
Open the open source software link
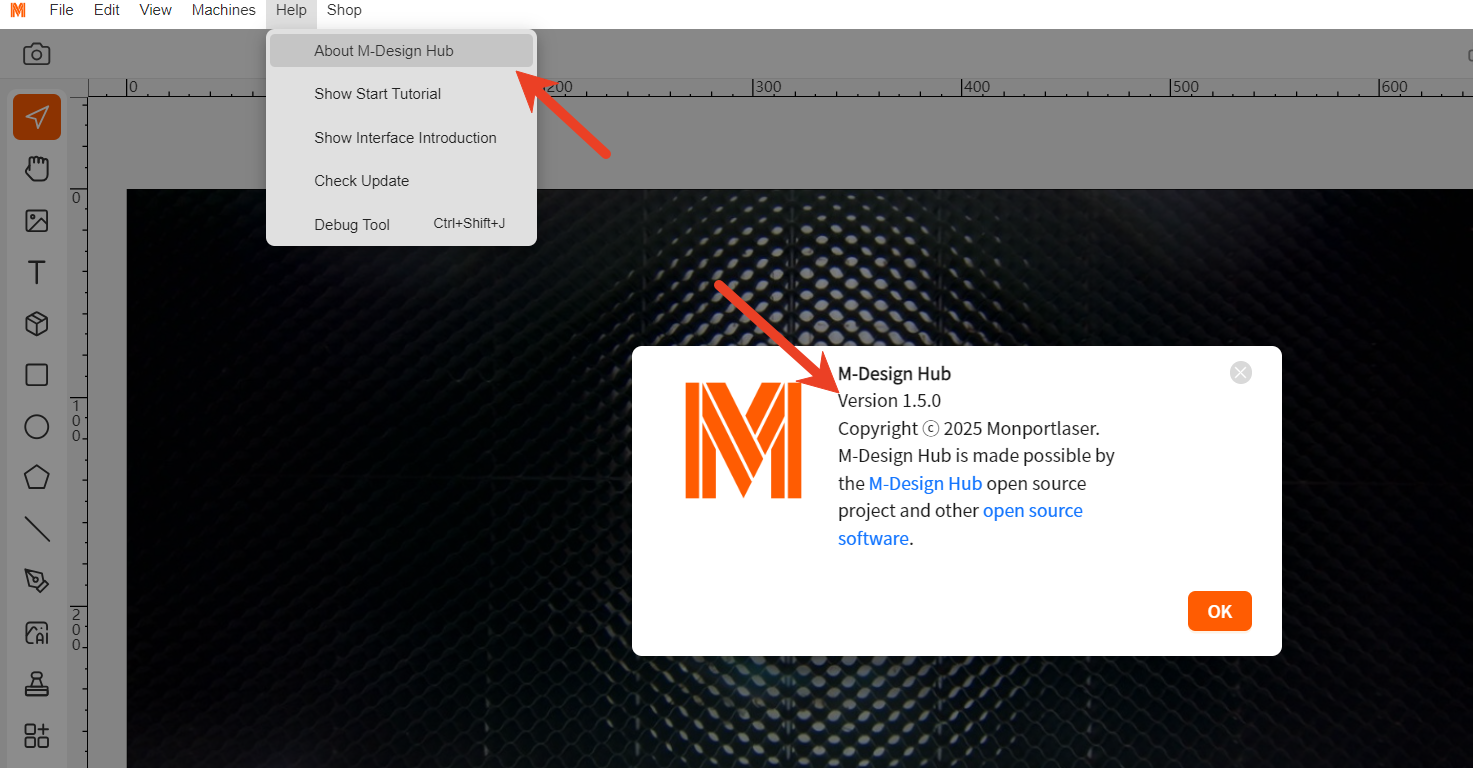click(x=960, y=524)
